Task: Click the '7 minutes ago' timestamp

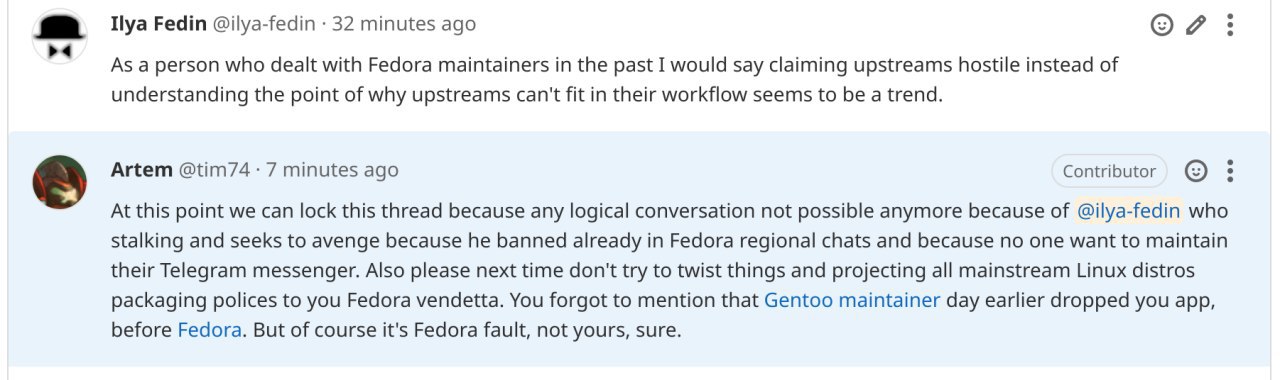Action: coord(332,170)
